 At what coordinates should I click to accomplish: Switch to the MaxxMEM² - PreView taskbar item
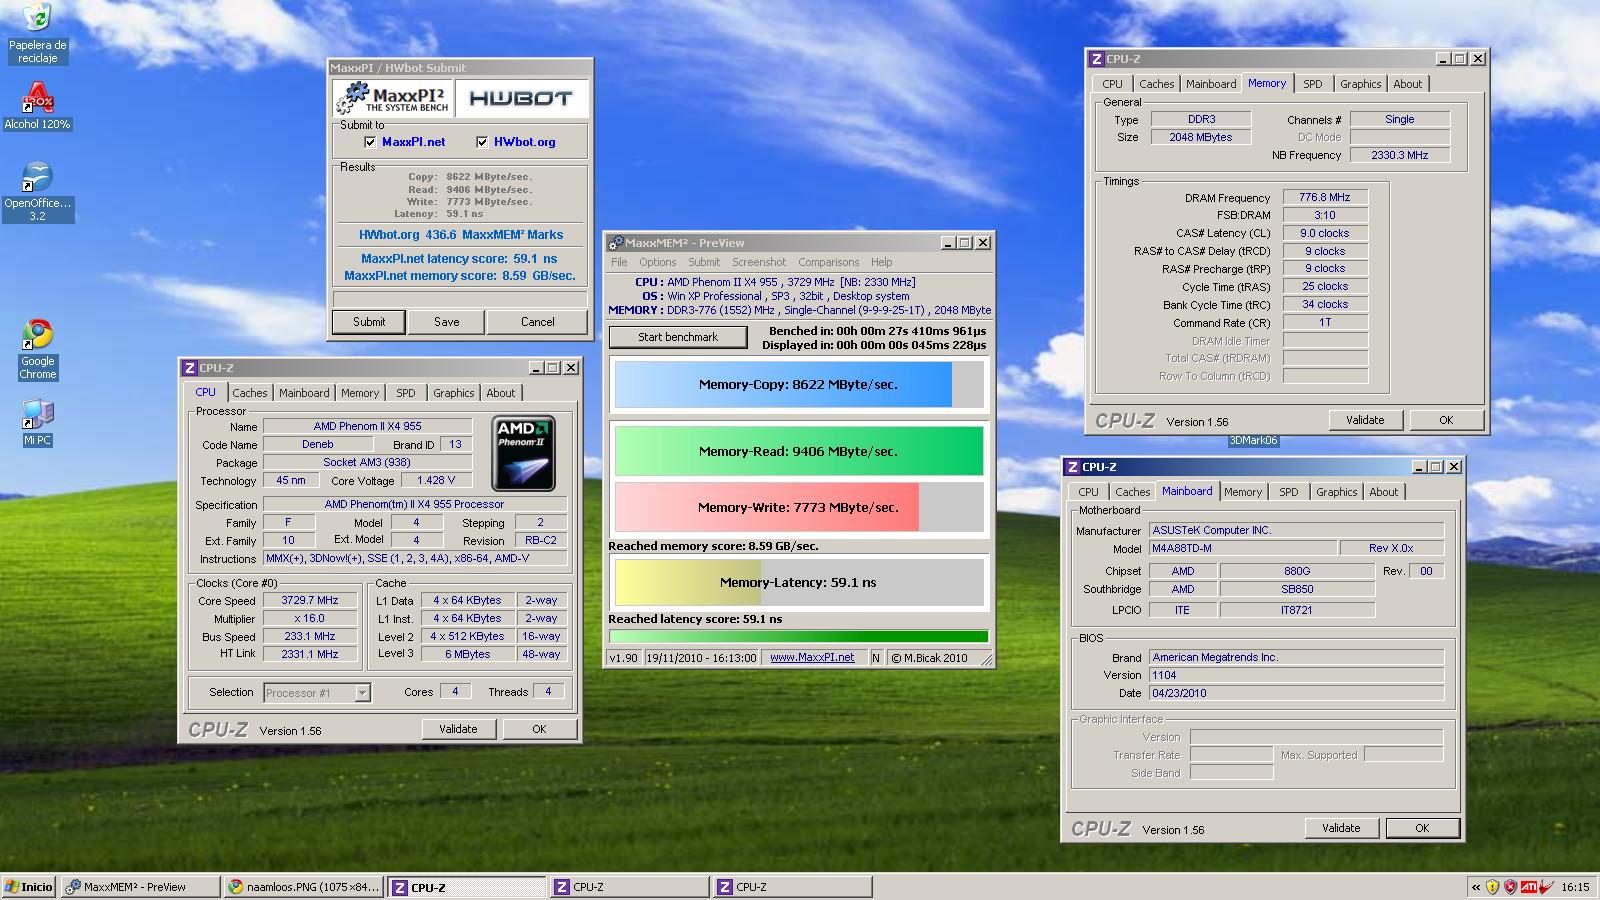[x=140, y=887]
